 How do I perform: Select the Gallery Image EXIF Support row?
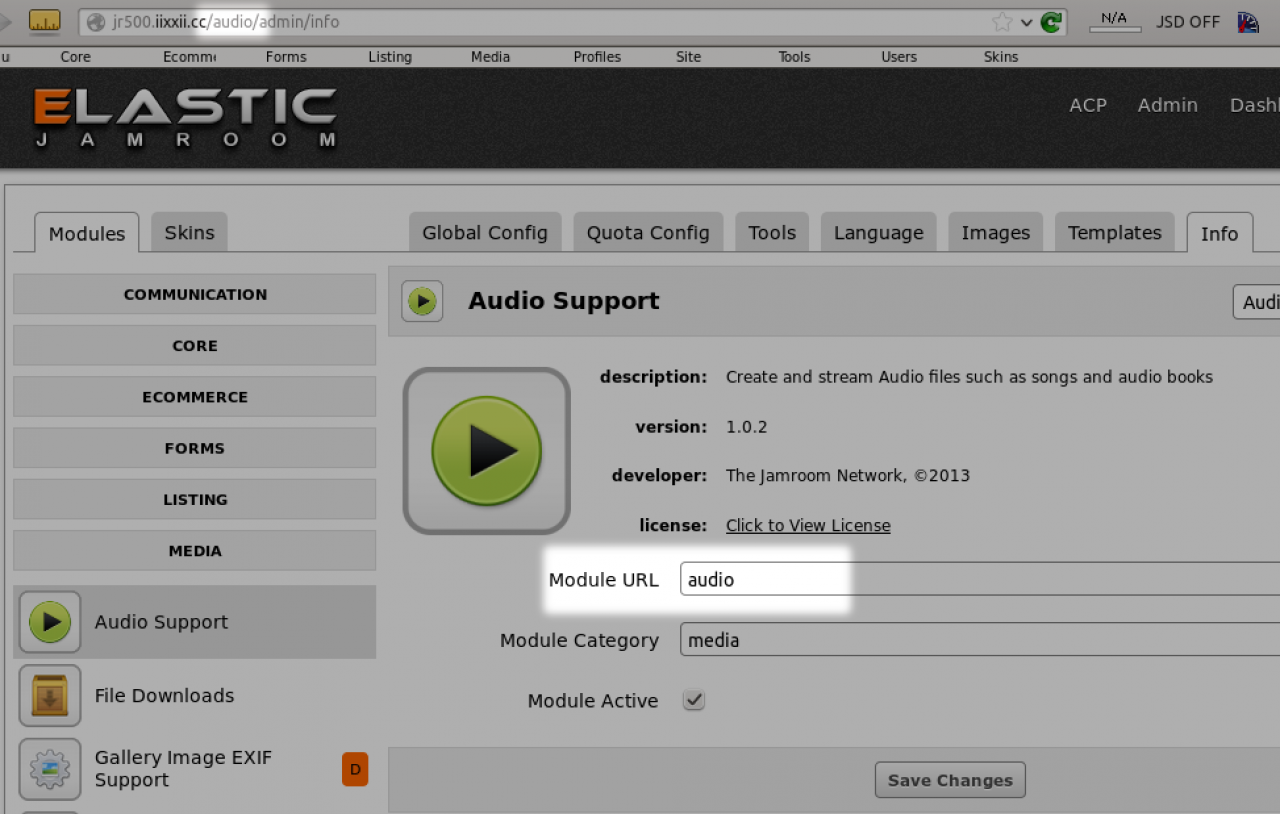click(x=195, y=769)
